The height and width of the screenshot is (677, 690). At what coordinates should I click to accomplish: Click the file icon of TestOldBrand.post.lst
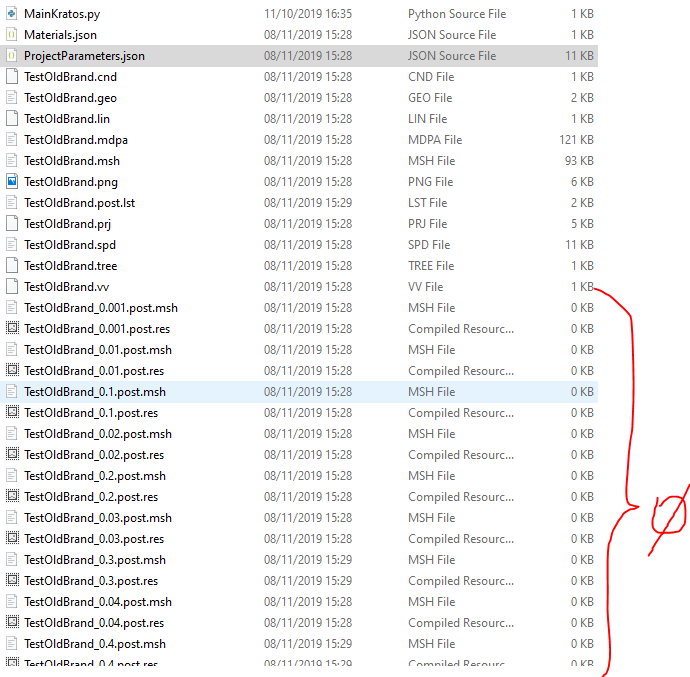click(12, 203)
